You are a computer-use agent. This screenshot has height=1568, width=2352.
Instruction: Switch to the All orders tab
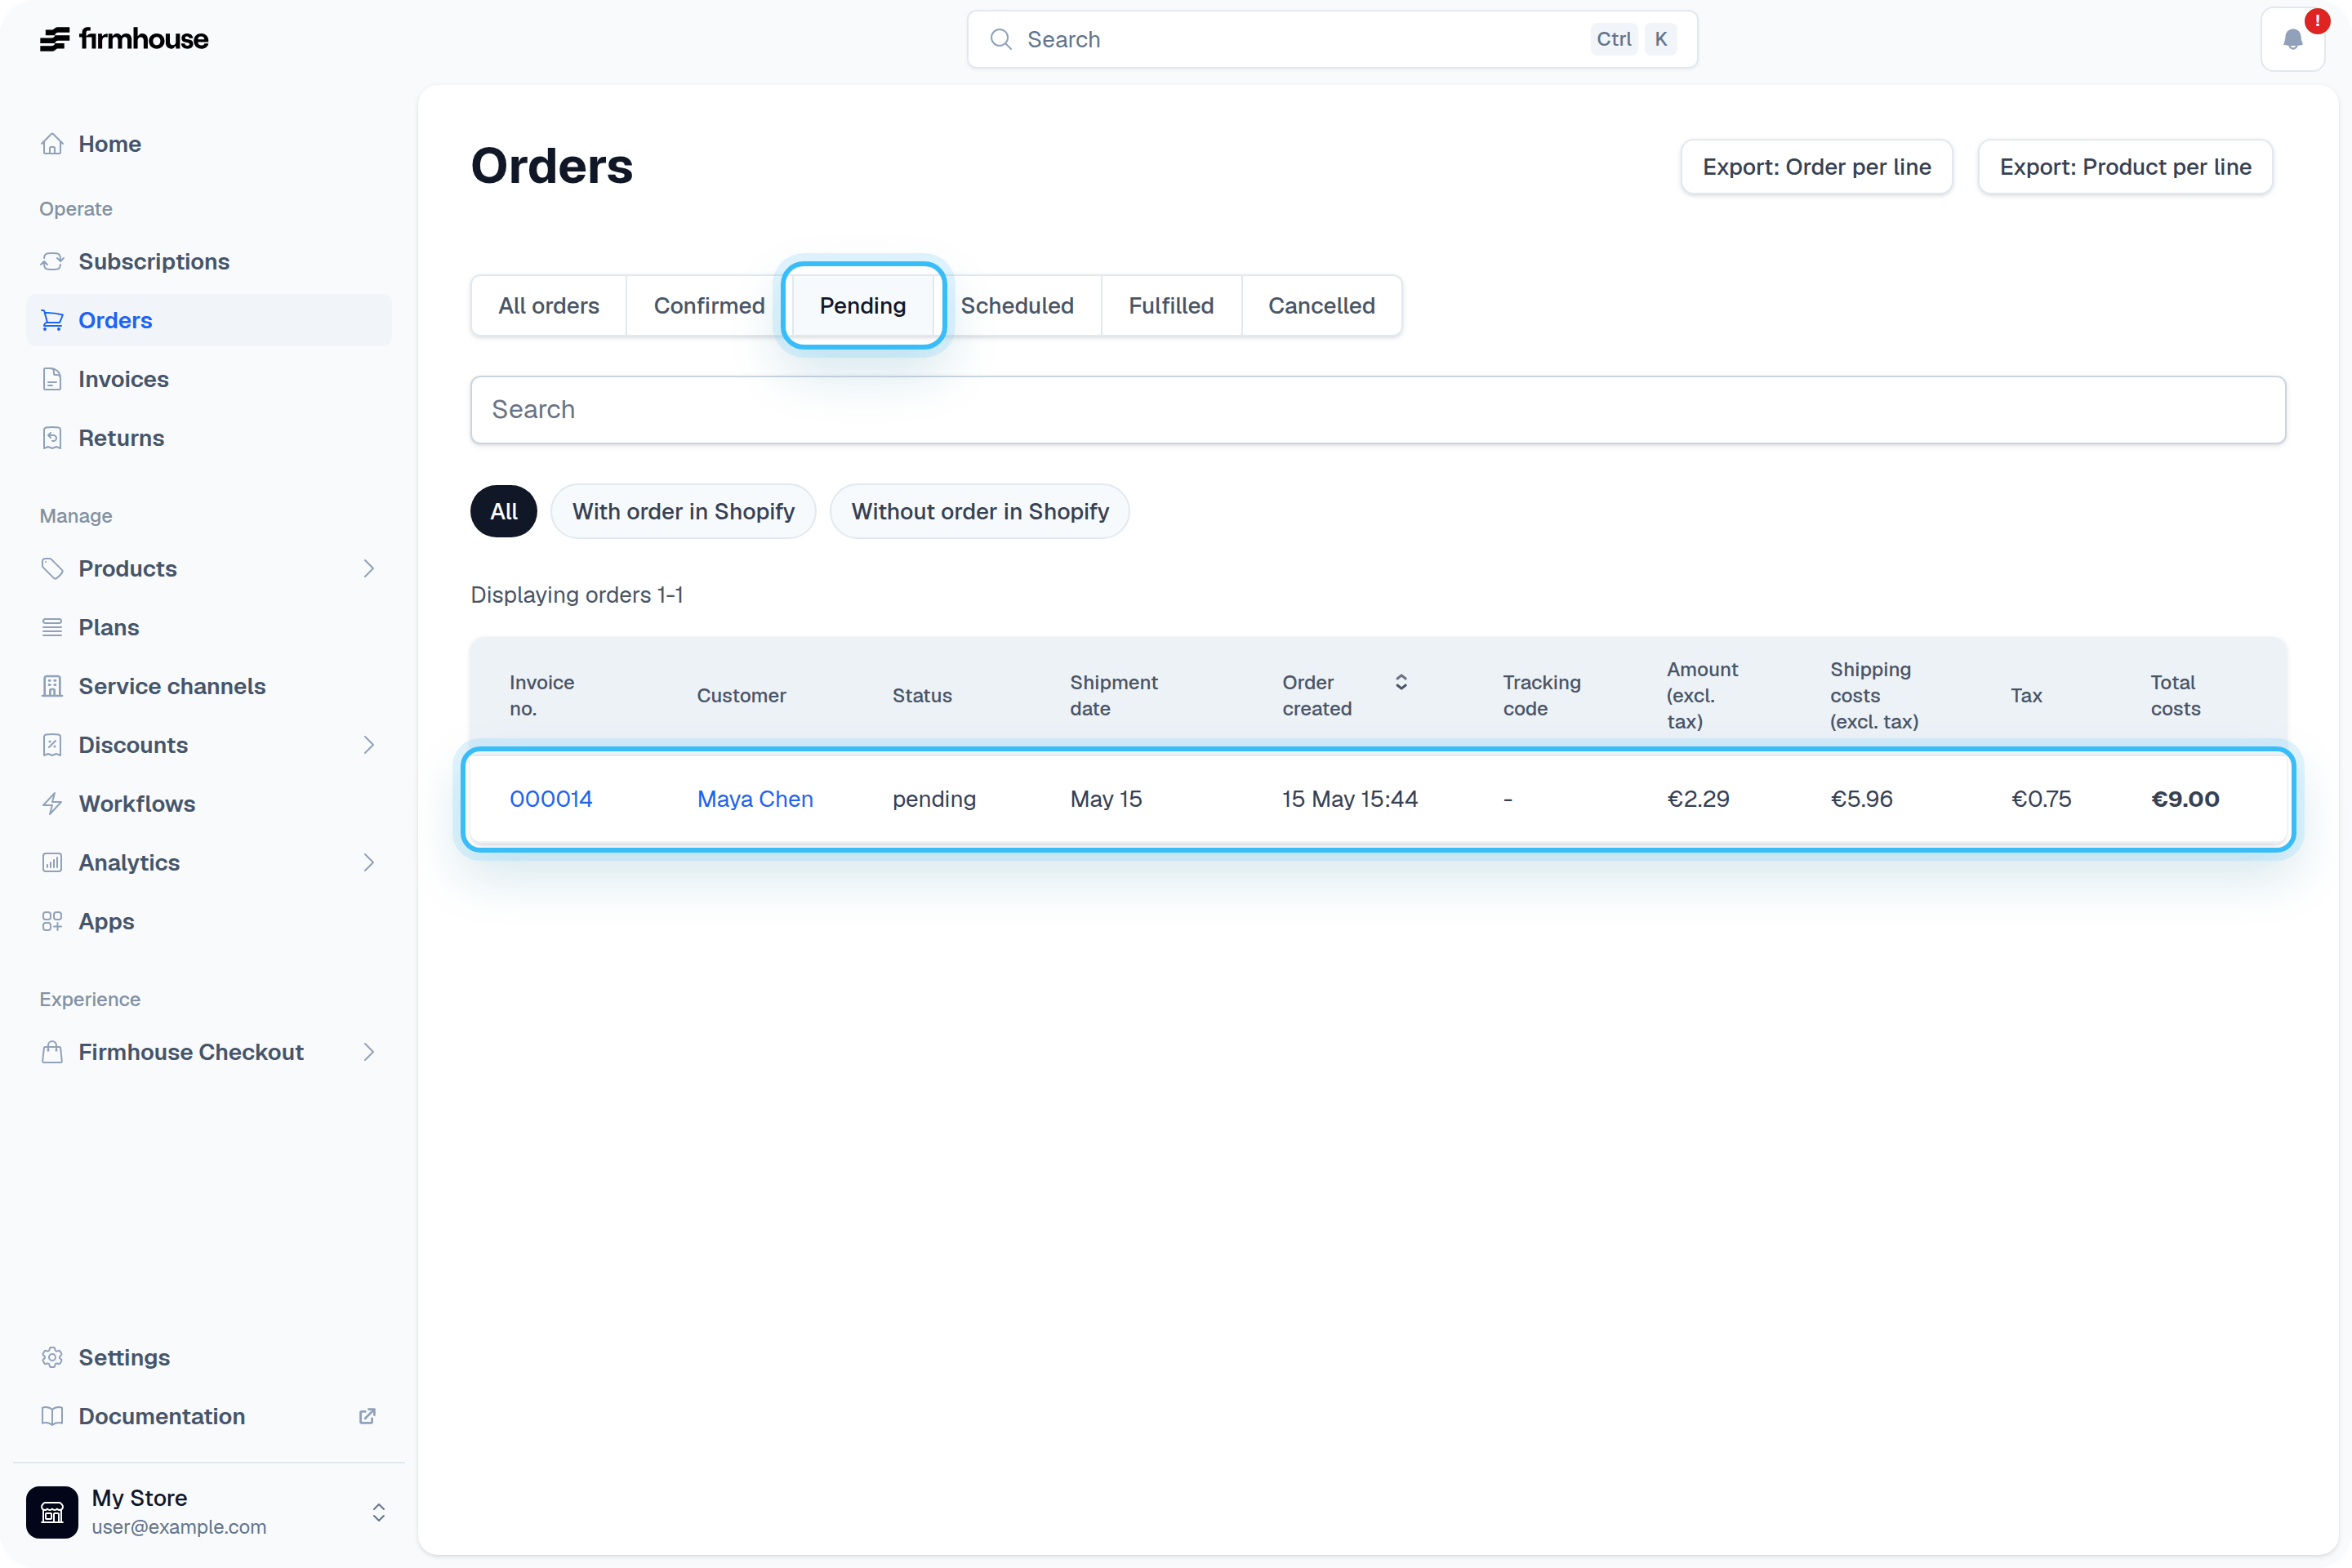[549, 305]
